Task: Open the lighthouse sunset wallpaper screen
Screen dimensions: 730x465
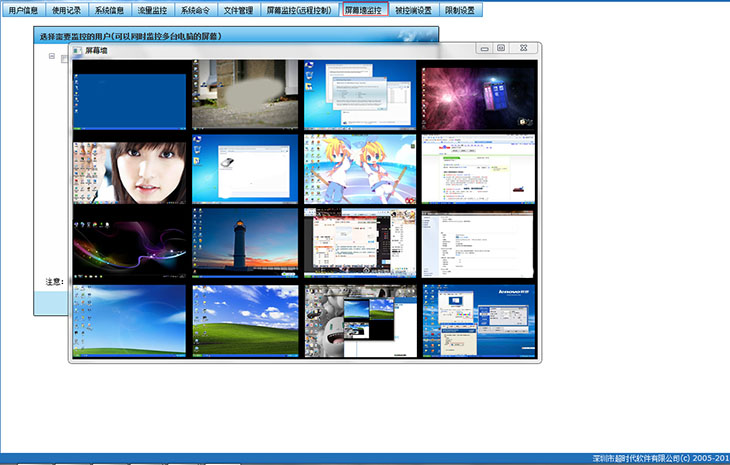Action: [x=245, y=243]
